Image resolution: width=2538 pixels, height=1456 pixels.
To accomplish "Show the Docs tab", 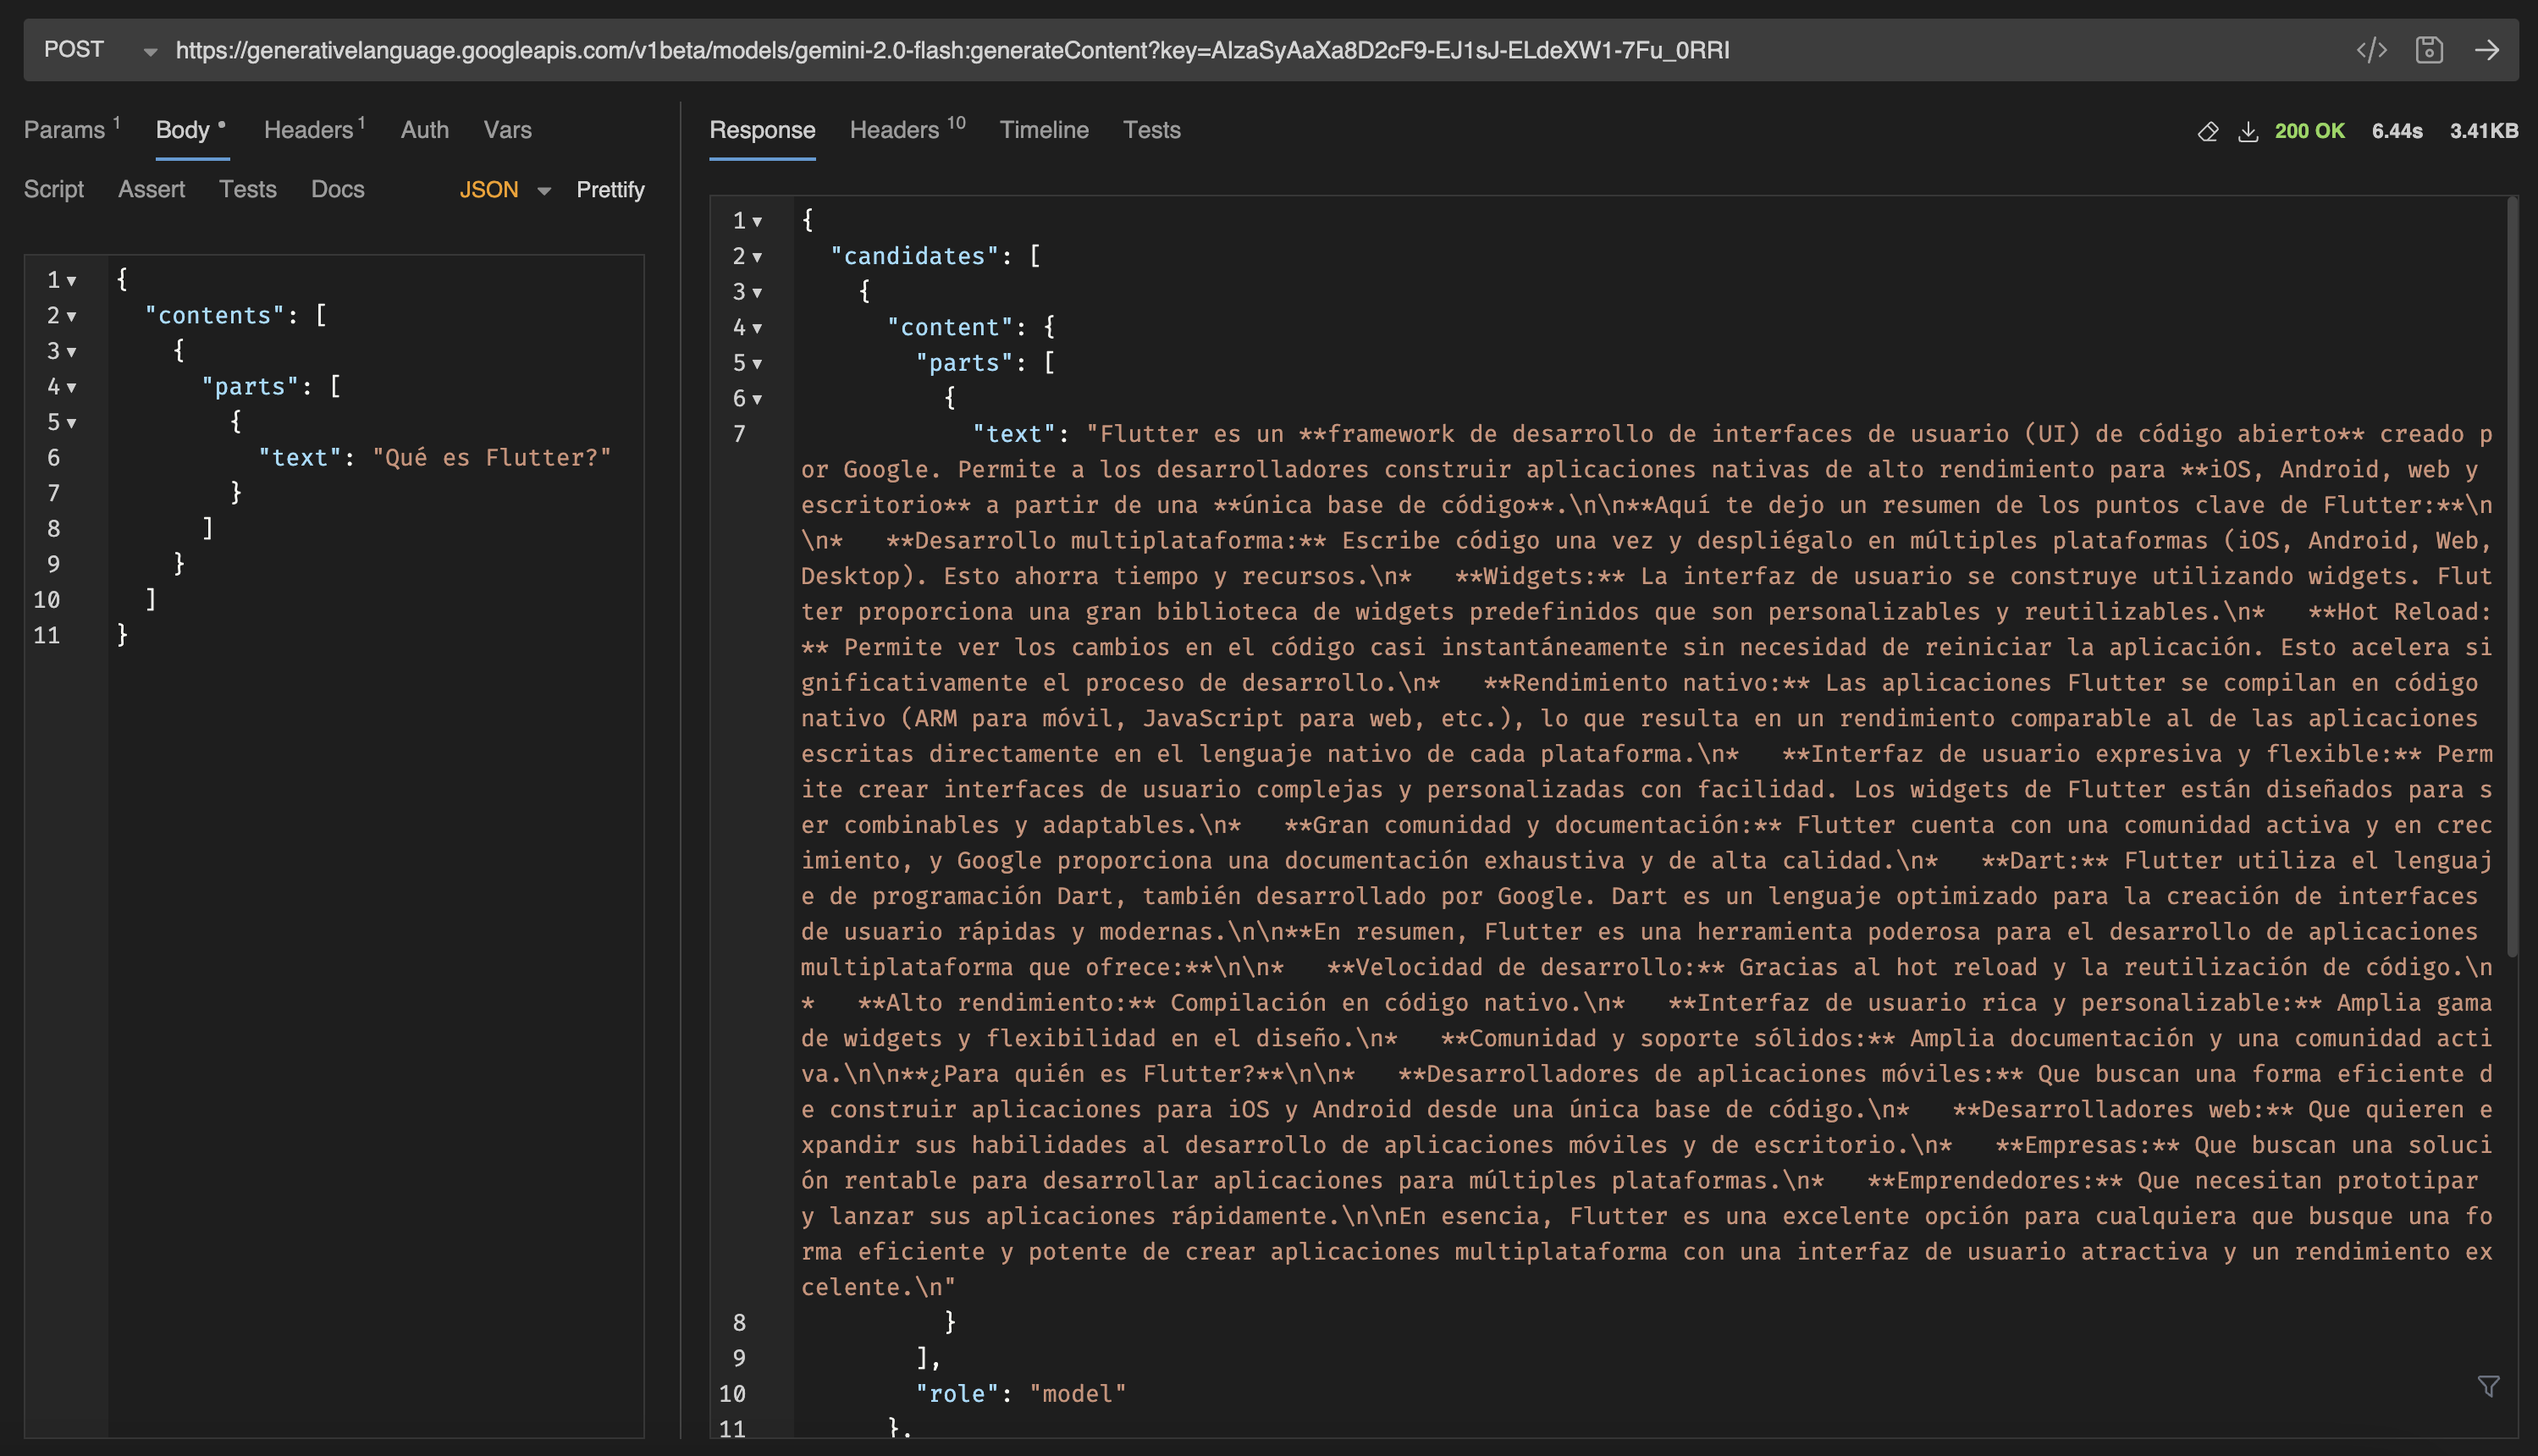I will [337, 189].
